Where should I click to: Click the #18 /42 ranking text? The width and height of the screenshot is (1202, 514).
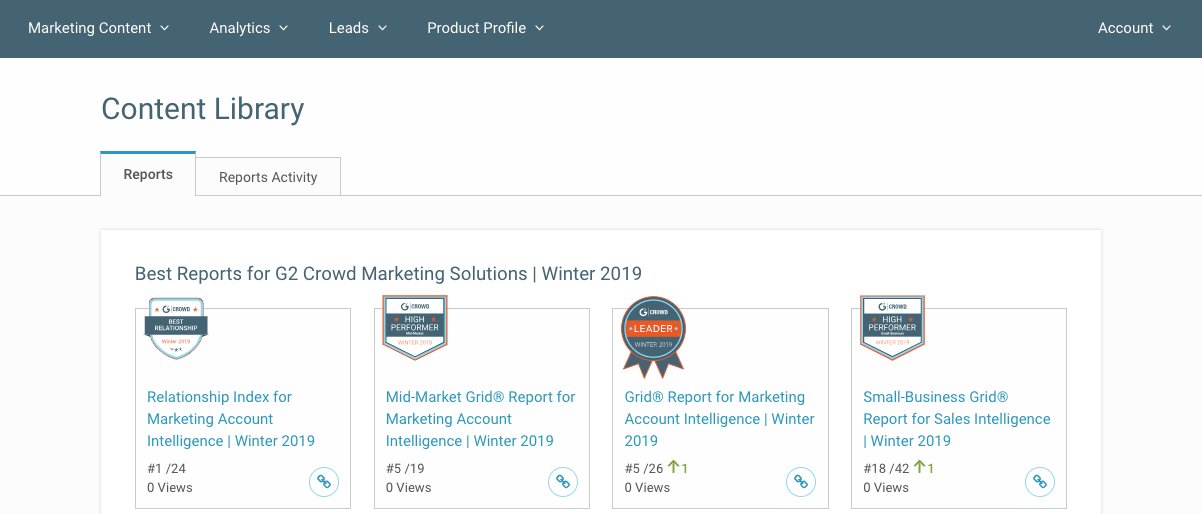[886, 468]
